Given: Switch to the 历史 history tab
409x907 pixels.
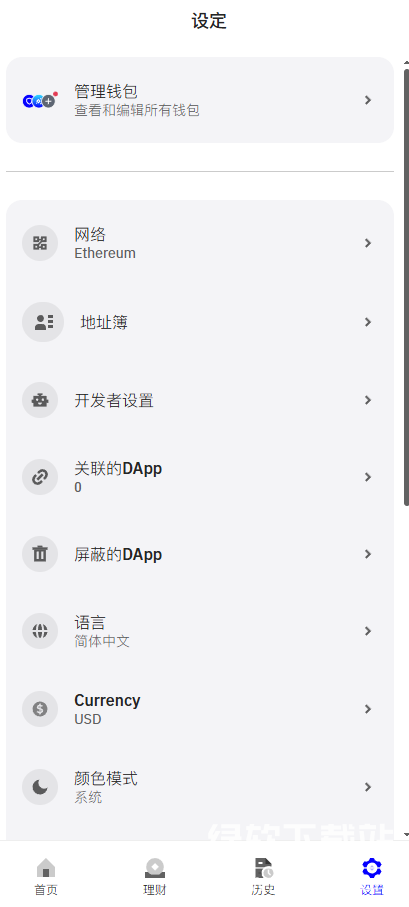Looking at the screenshot, I should [263, 876].
